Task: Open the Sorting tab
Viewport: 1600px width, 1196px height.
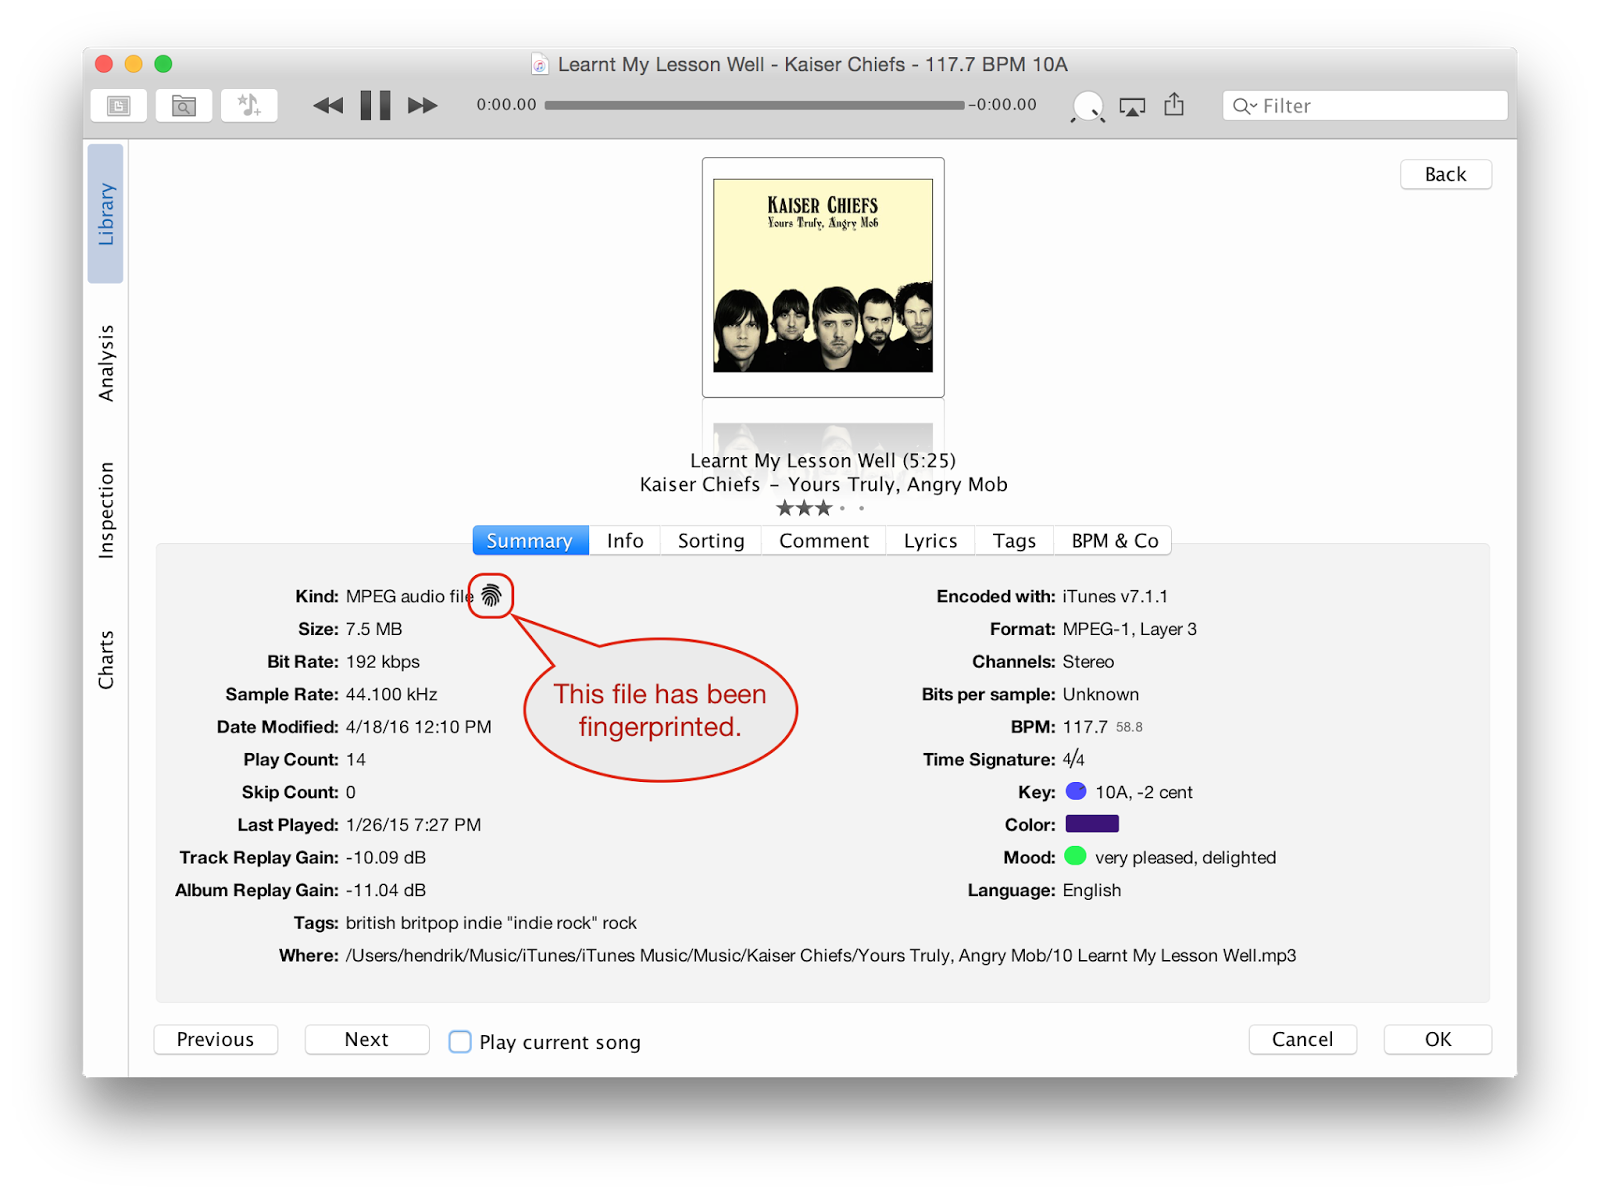Action: (x=711, y=541)
